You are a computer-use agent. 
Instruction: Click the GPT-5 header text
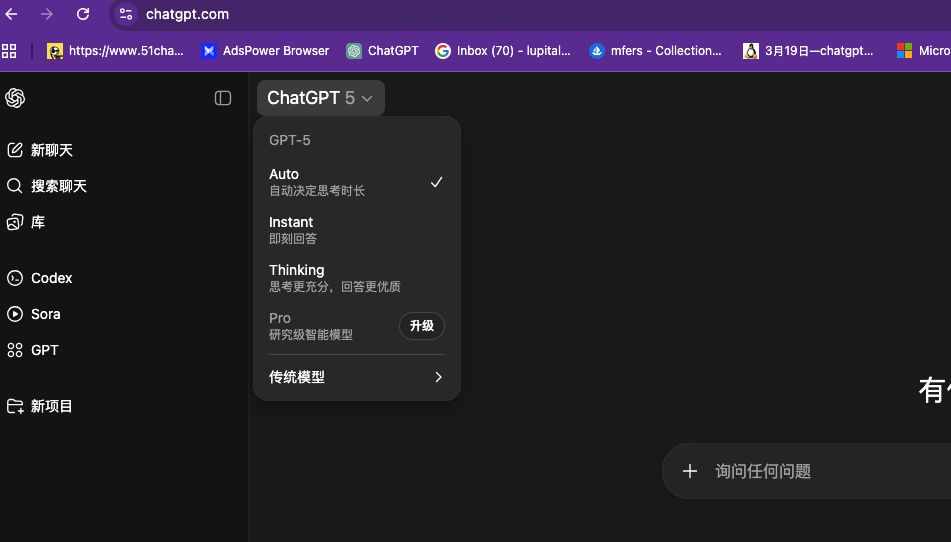(x=289, y=140)
